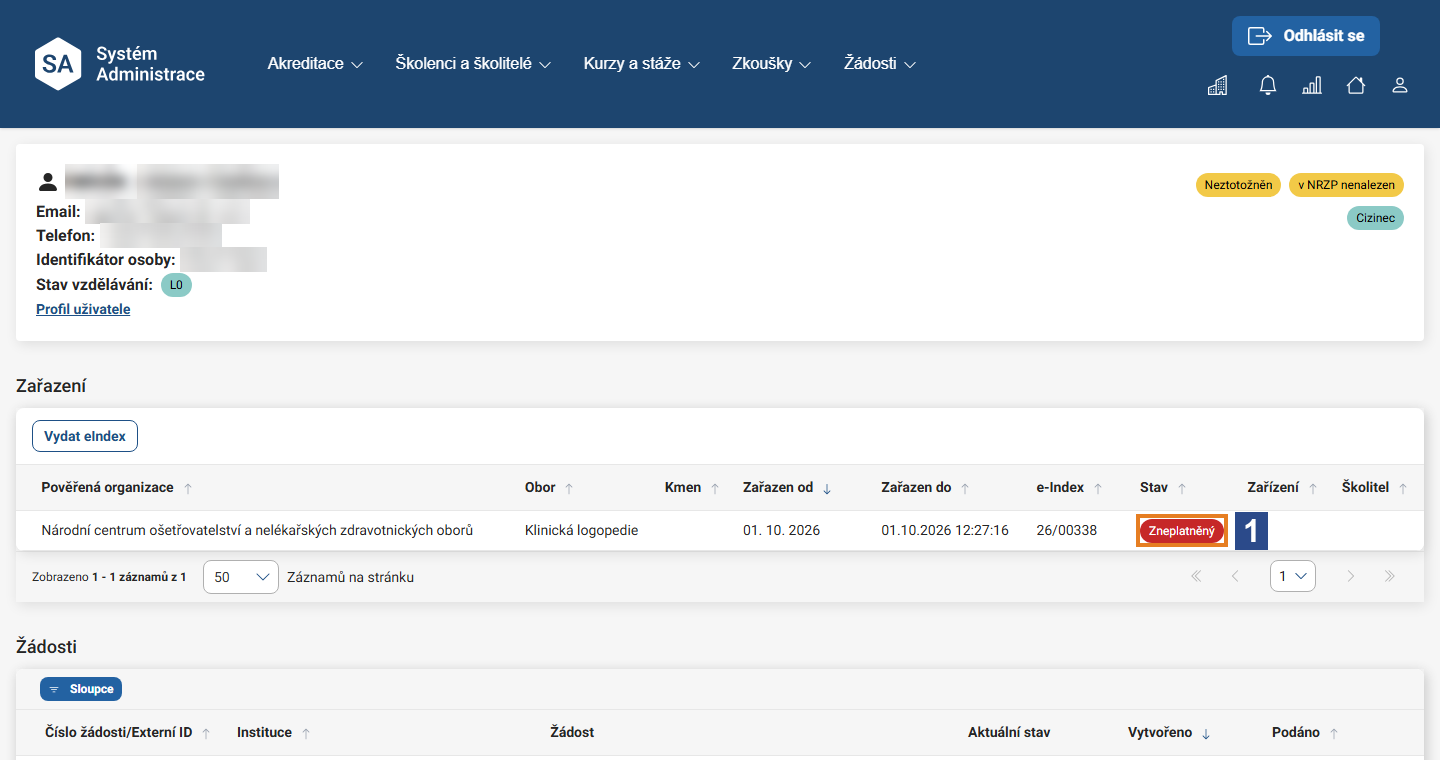Expand the Akreditace menu
The height and width of the screenshot is (760, 1440).
coord(315,64)
